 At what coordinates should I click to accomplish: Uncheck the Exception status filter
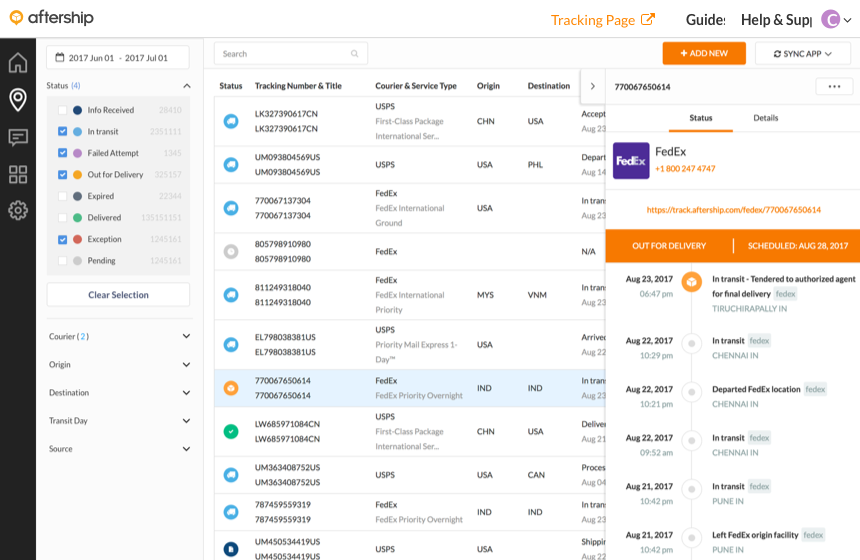pyautogui.click(x=63, y=239)
